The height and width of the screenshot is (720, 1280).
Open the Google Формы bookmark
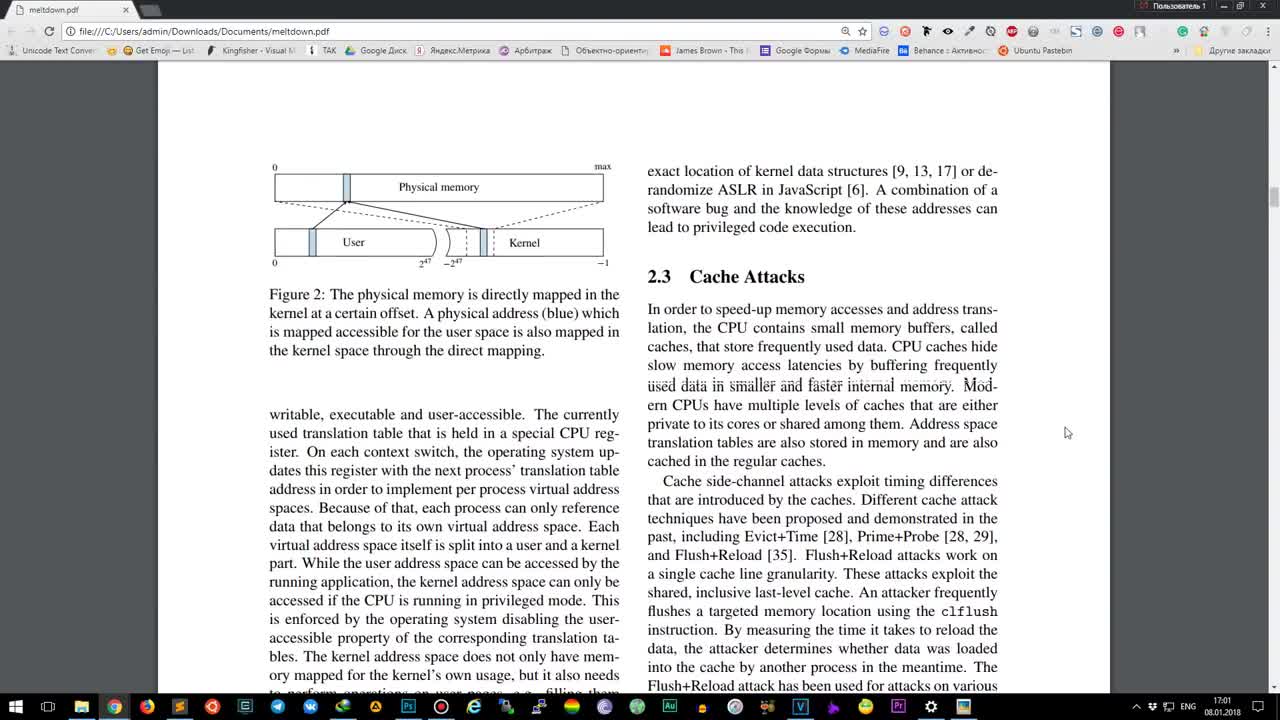click(797, 50)
